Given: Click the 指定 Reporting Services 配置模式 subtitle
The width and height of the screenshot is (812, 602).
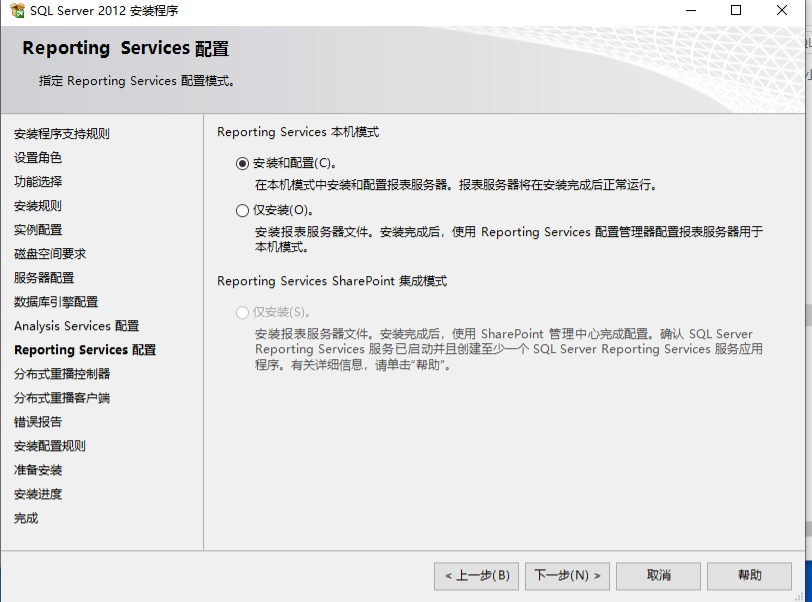Looking at the screenshot, I should [137, 81].
